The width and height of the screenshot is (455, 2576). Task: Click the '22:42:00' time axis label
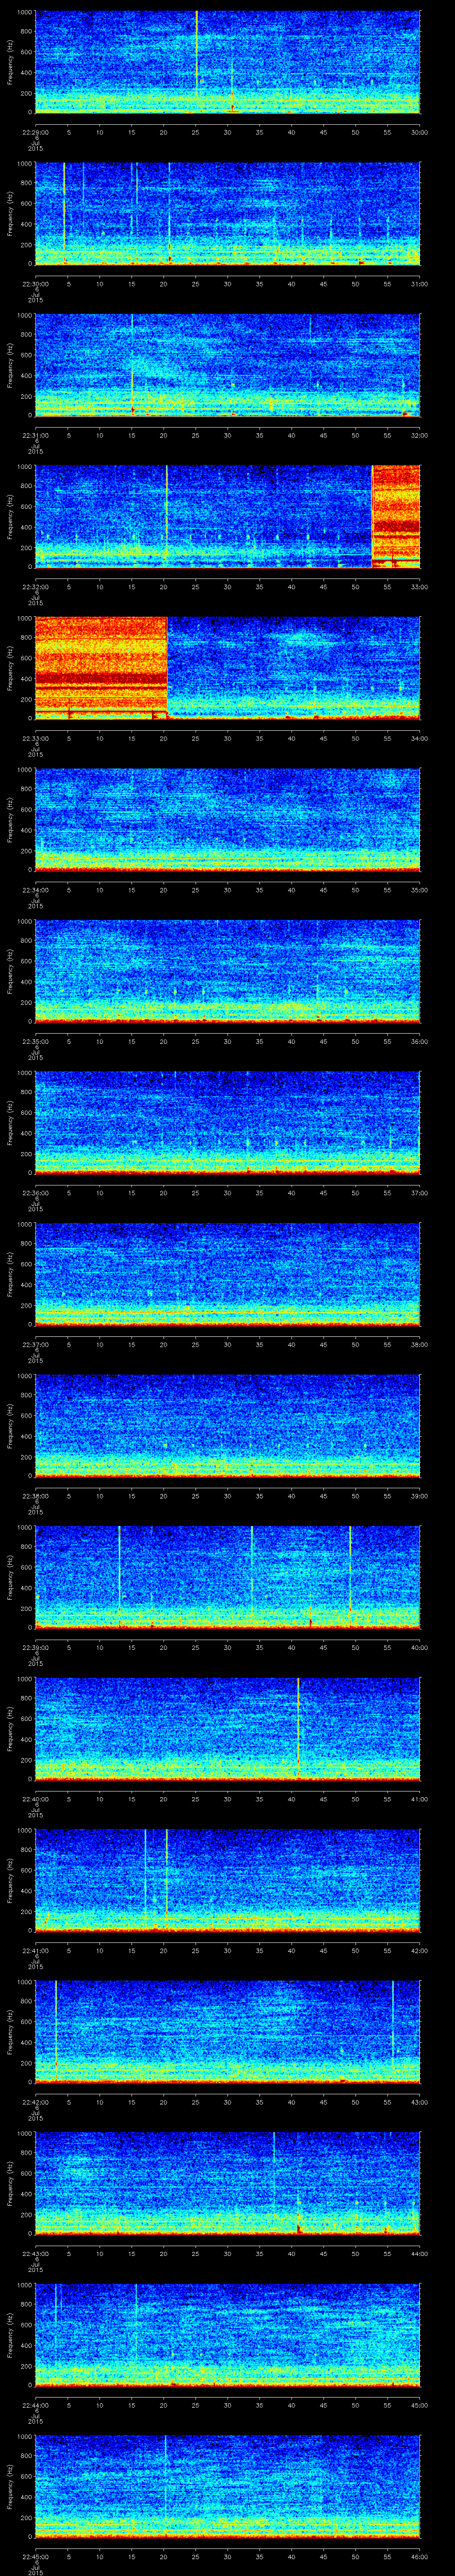pyautogui.click(x=36, y=2101)
